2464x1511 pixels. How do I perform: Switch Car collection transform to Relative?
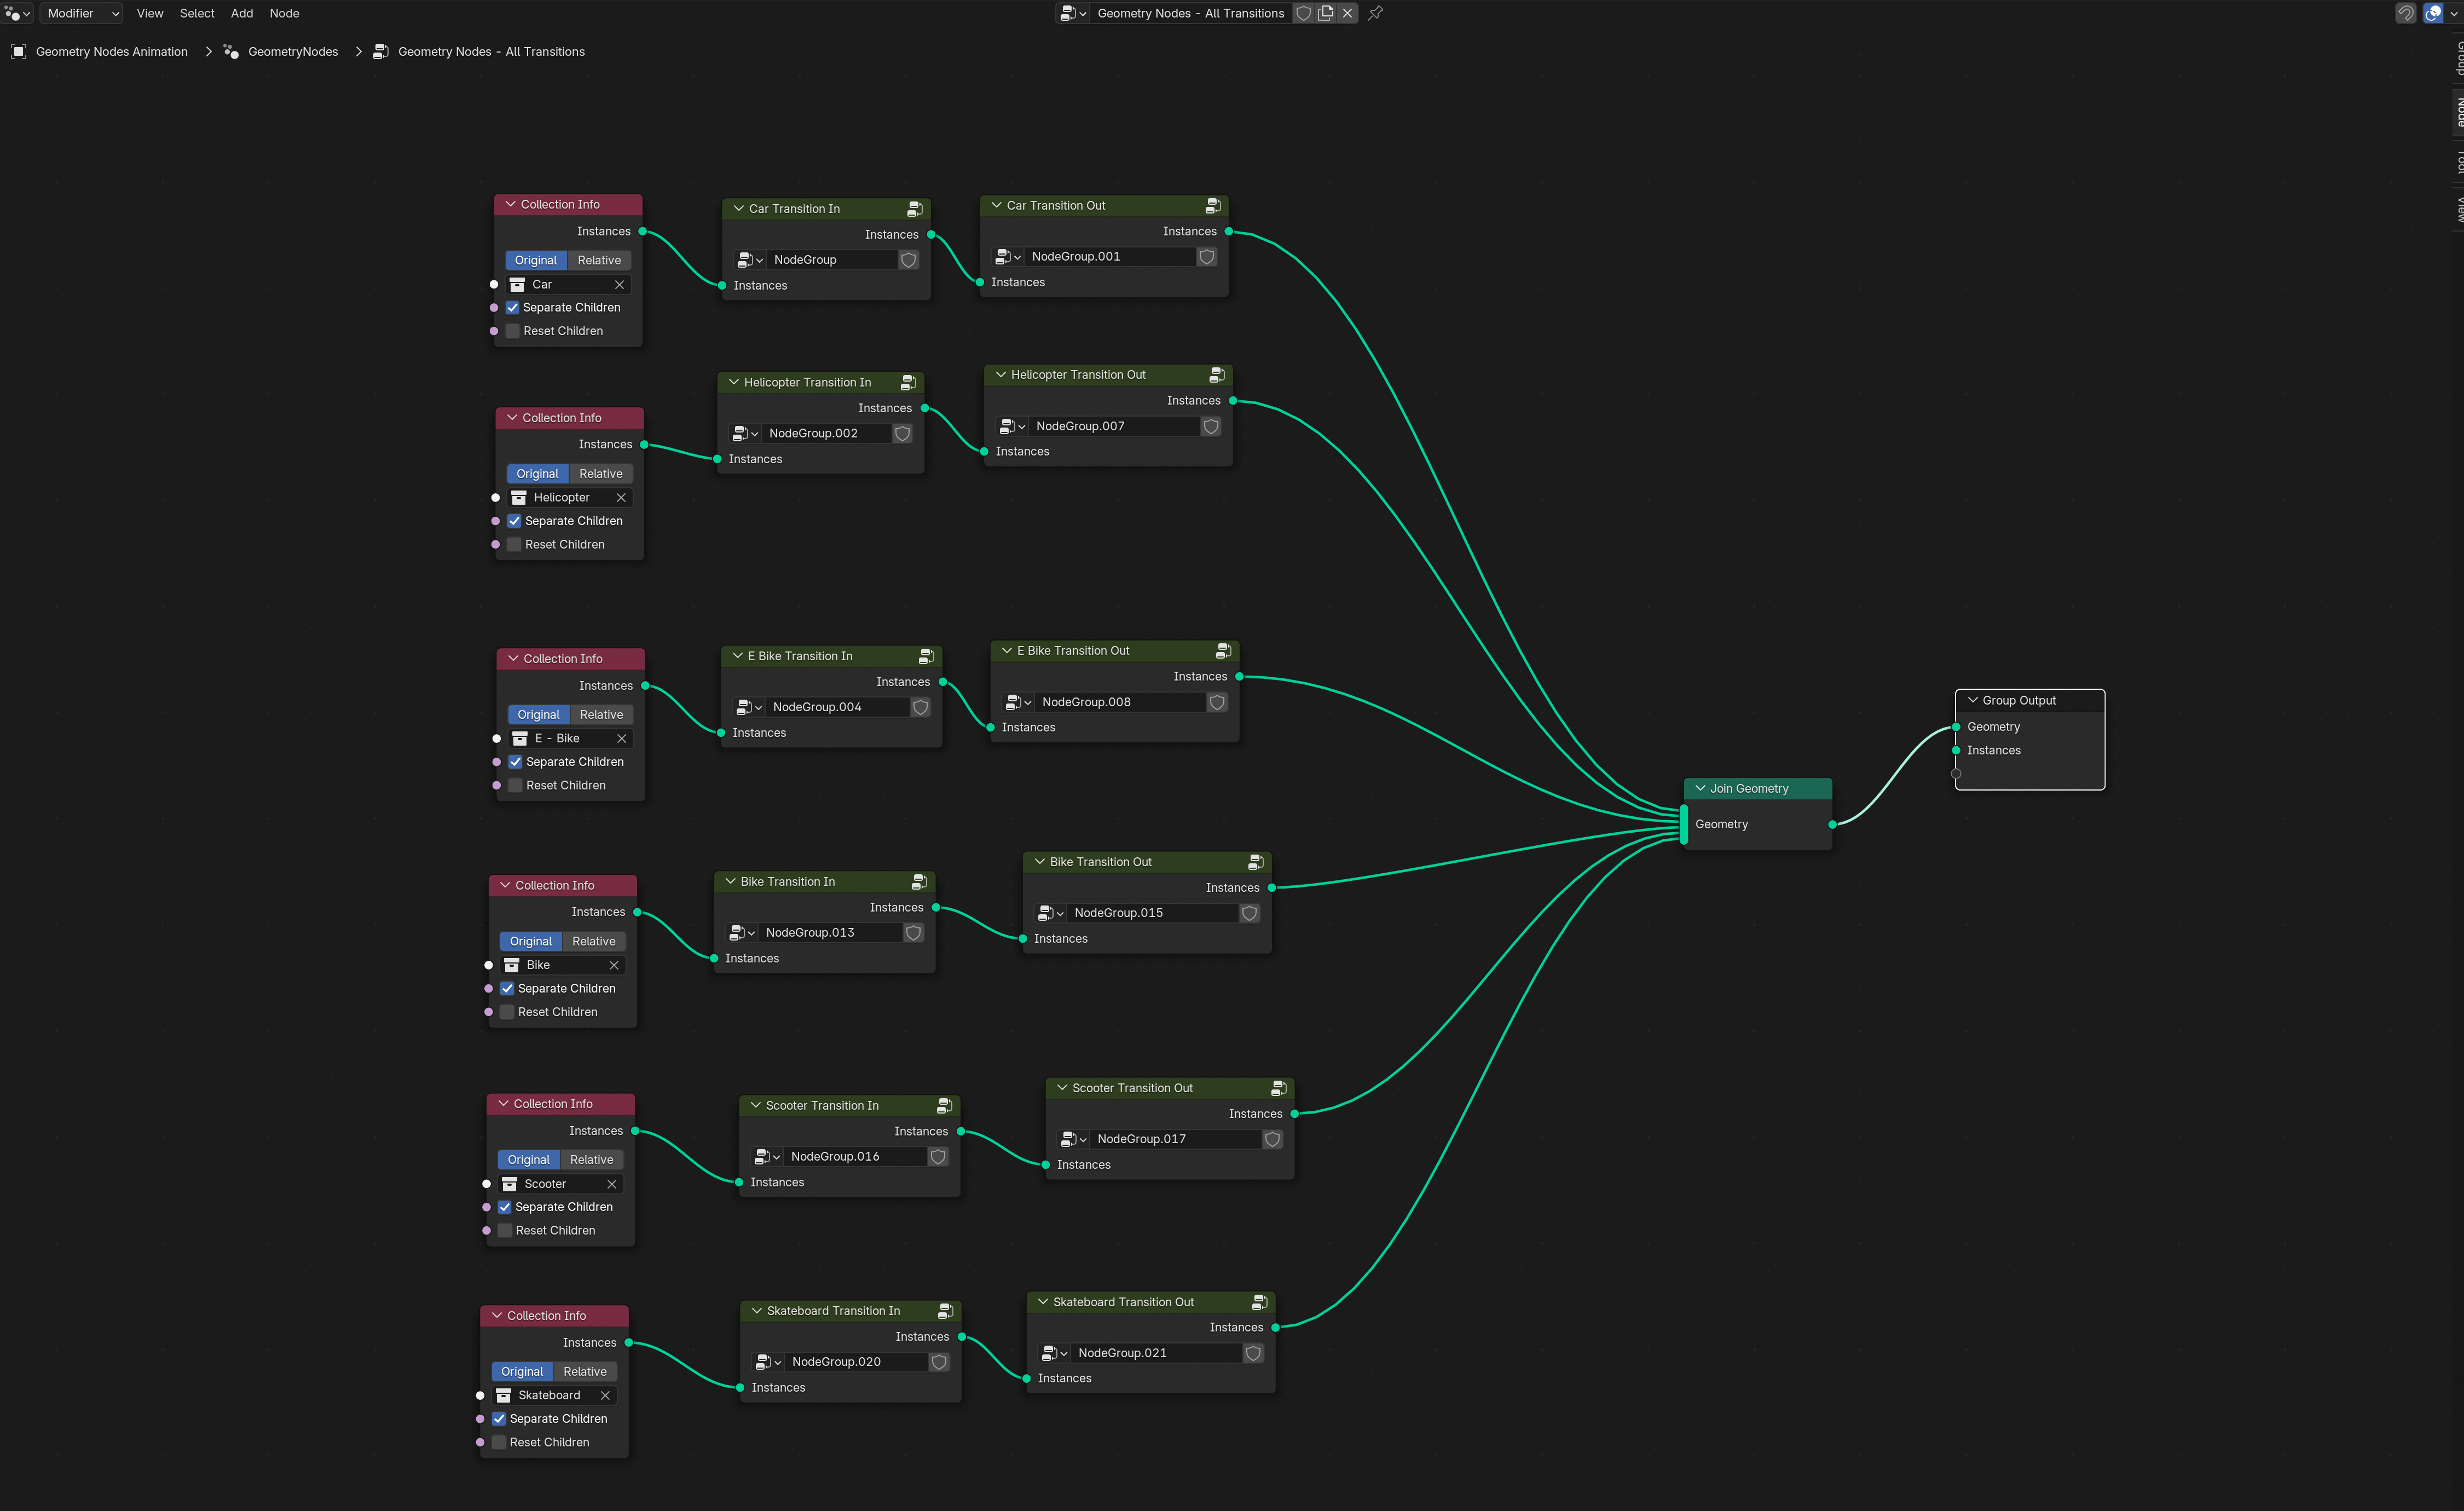point(599,261)
